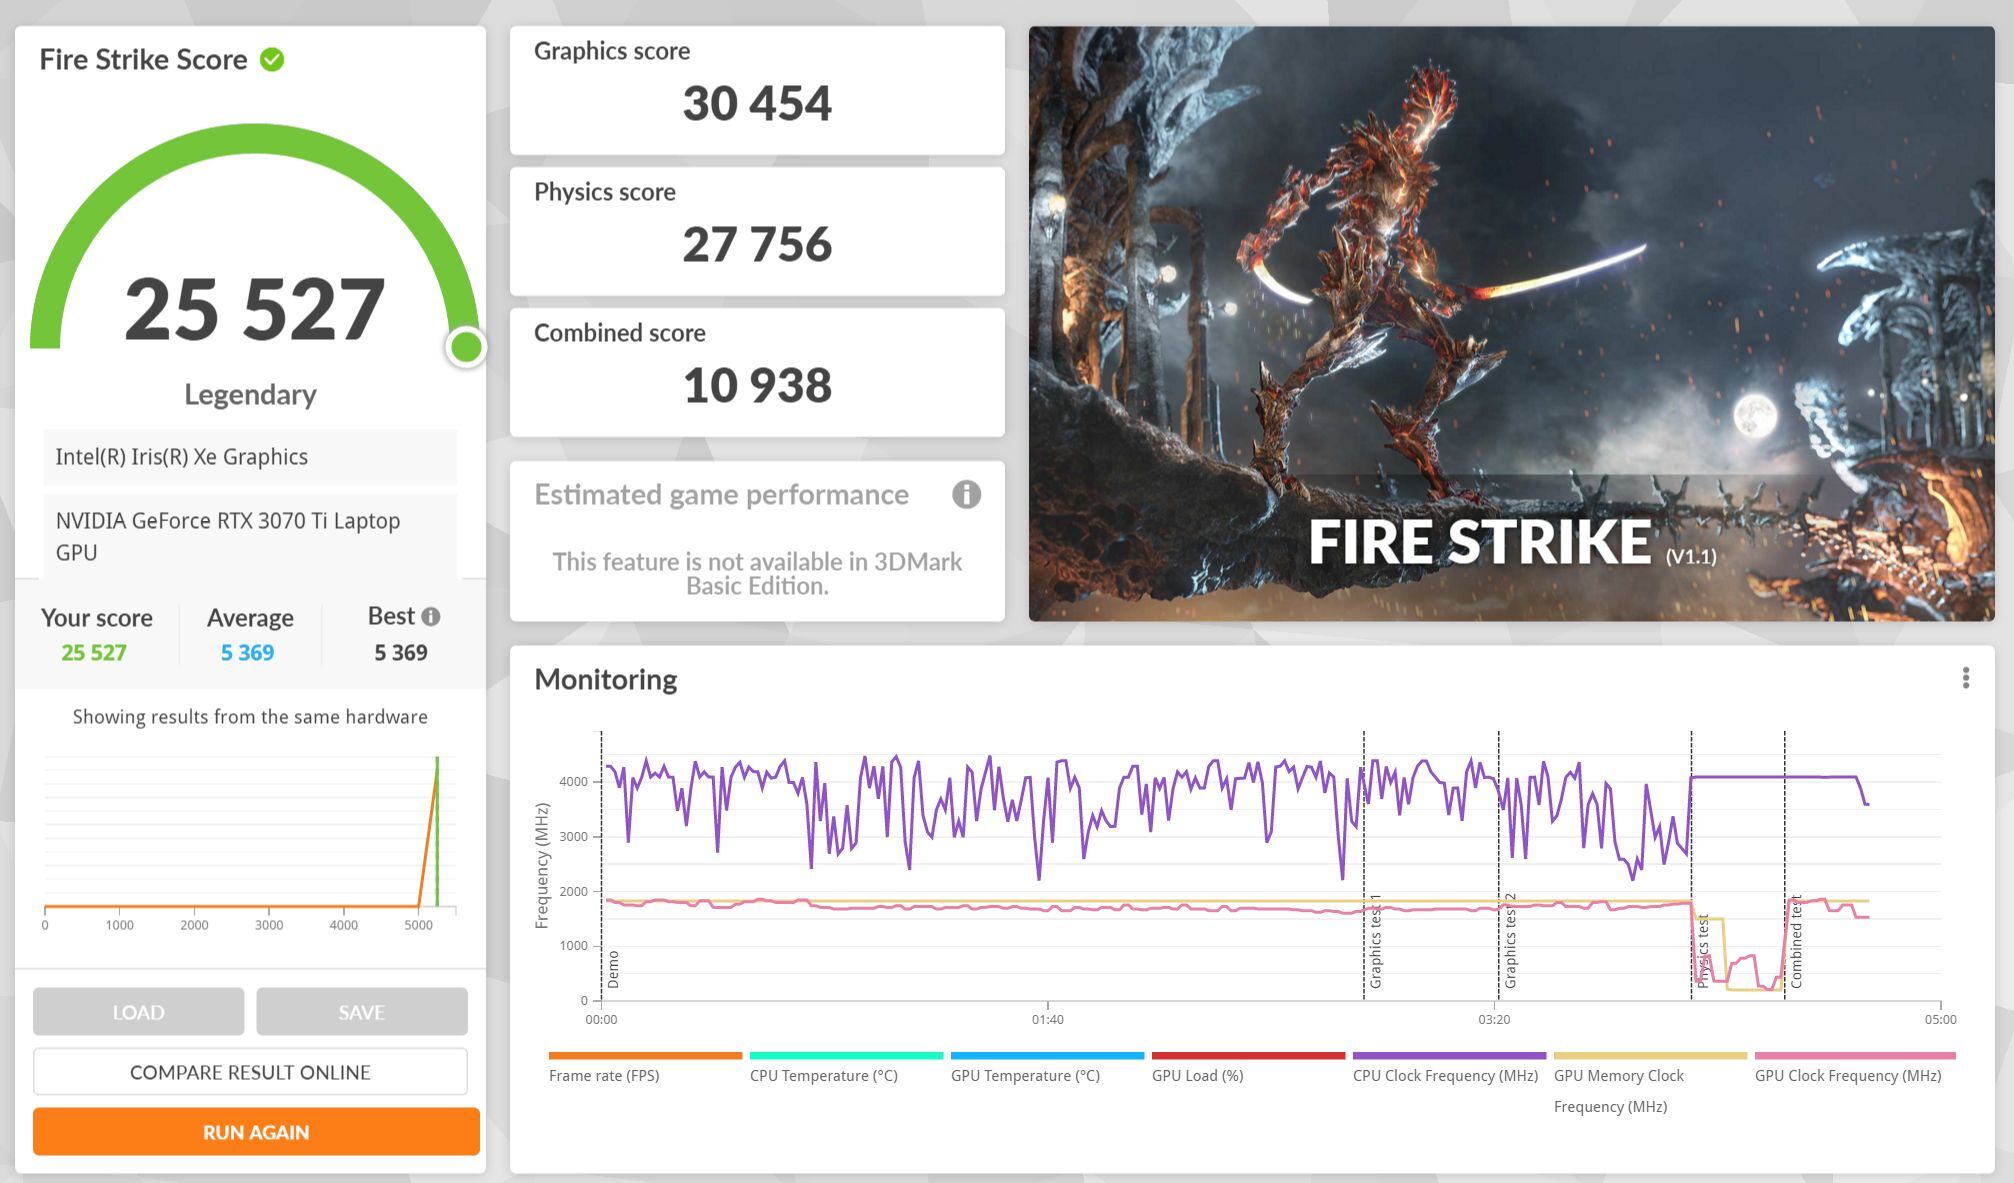Select the Graphics score card
Viewport: 2014px width, 1183px height.
(757, 90)
